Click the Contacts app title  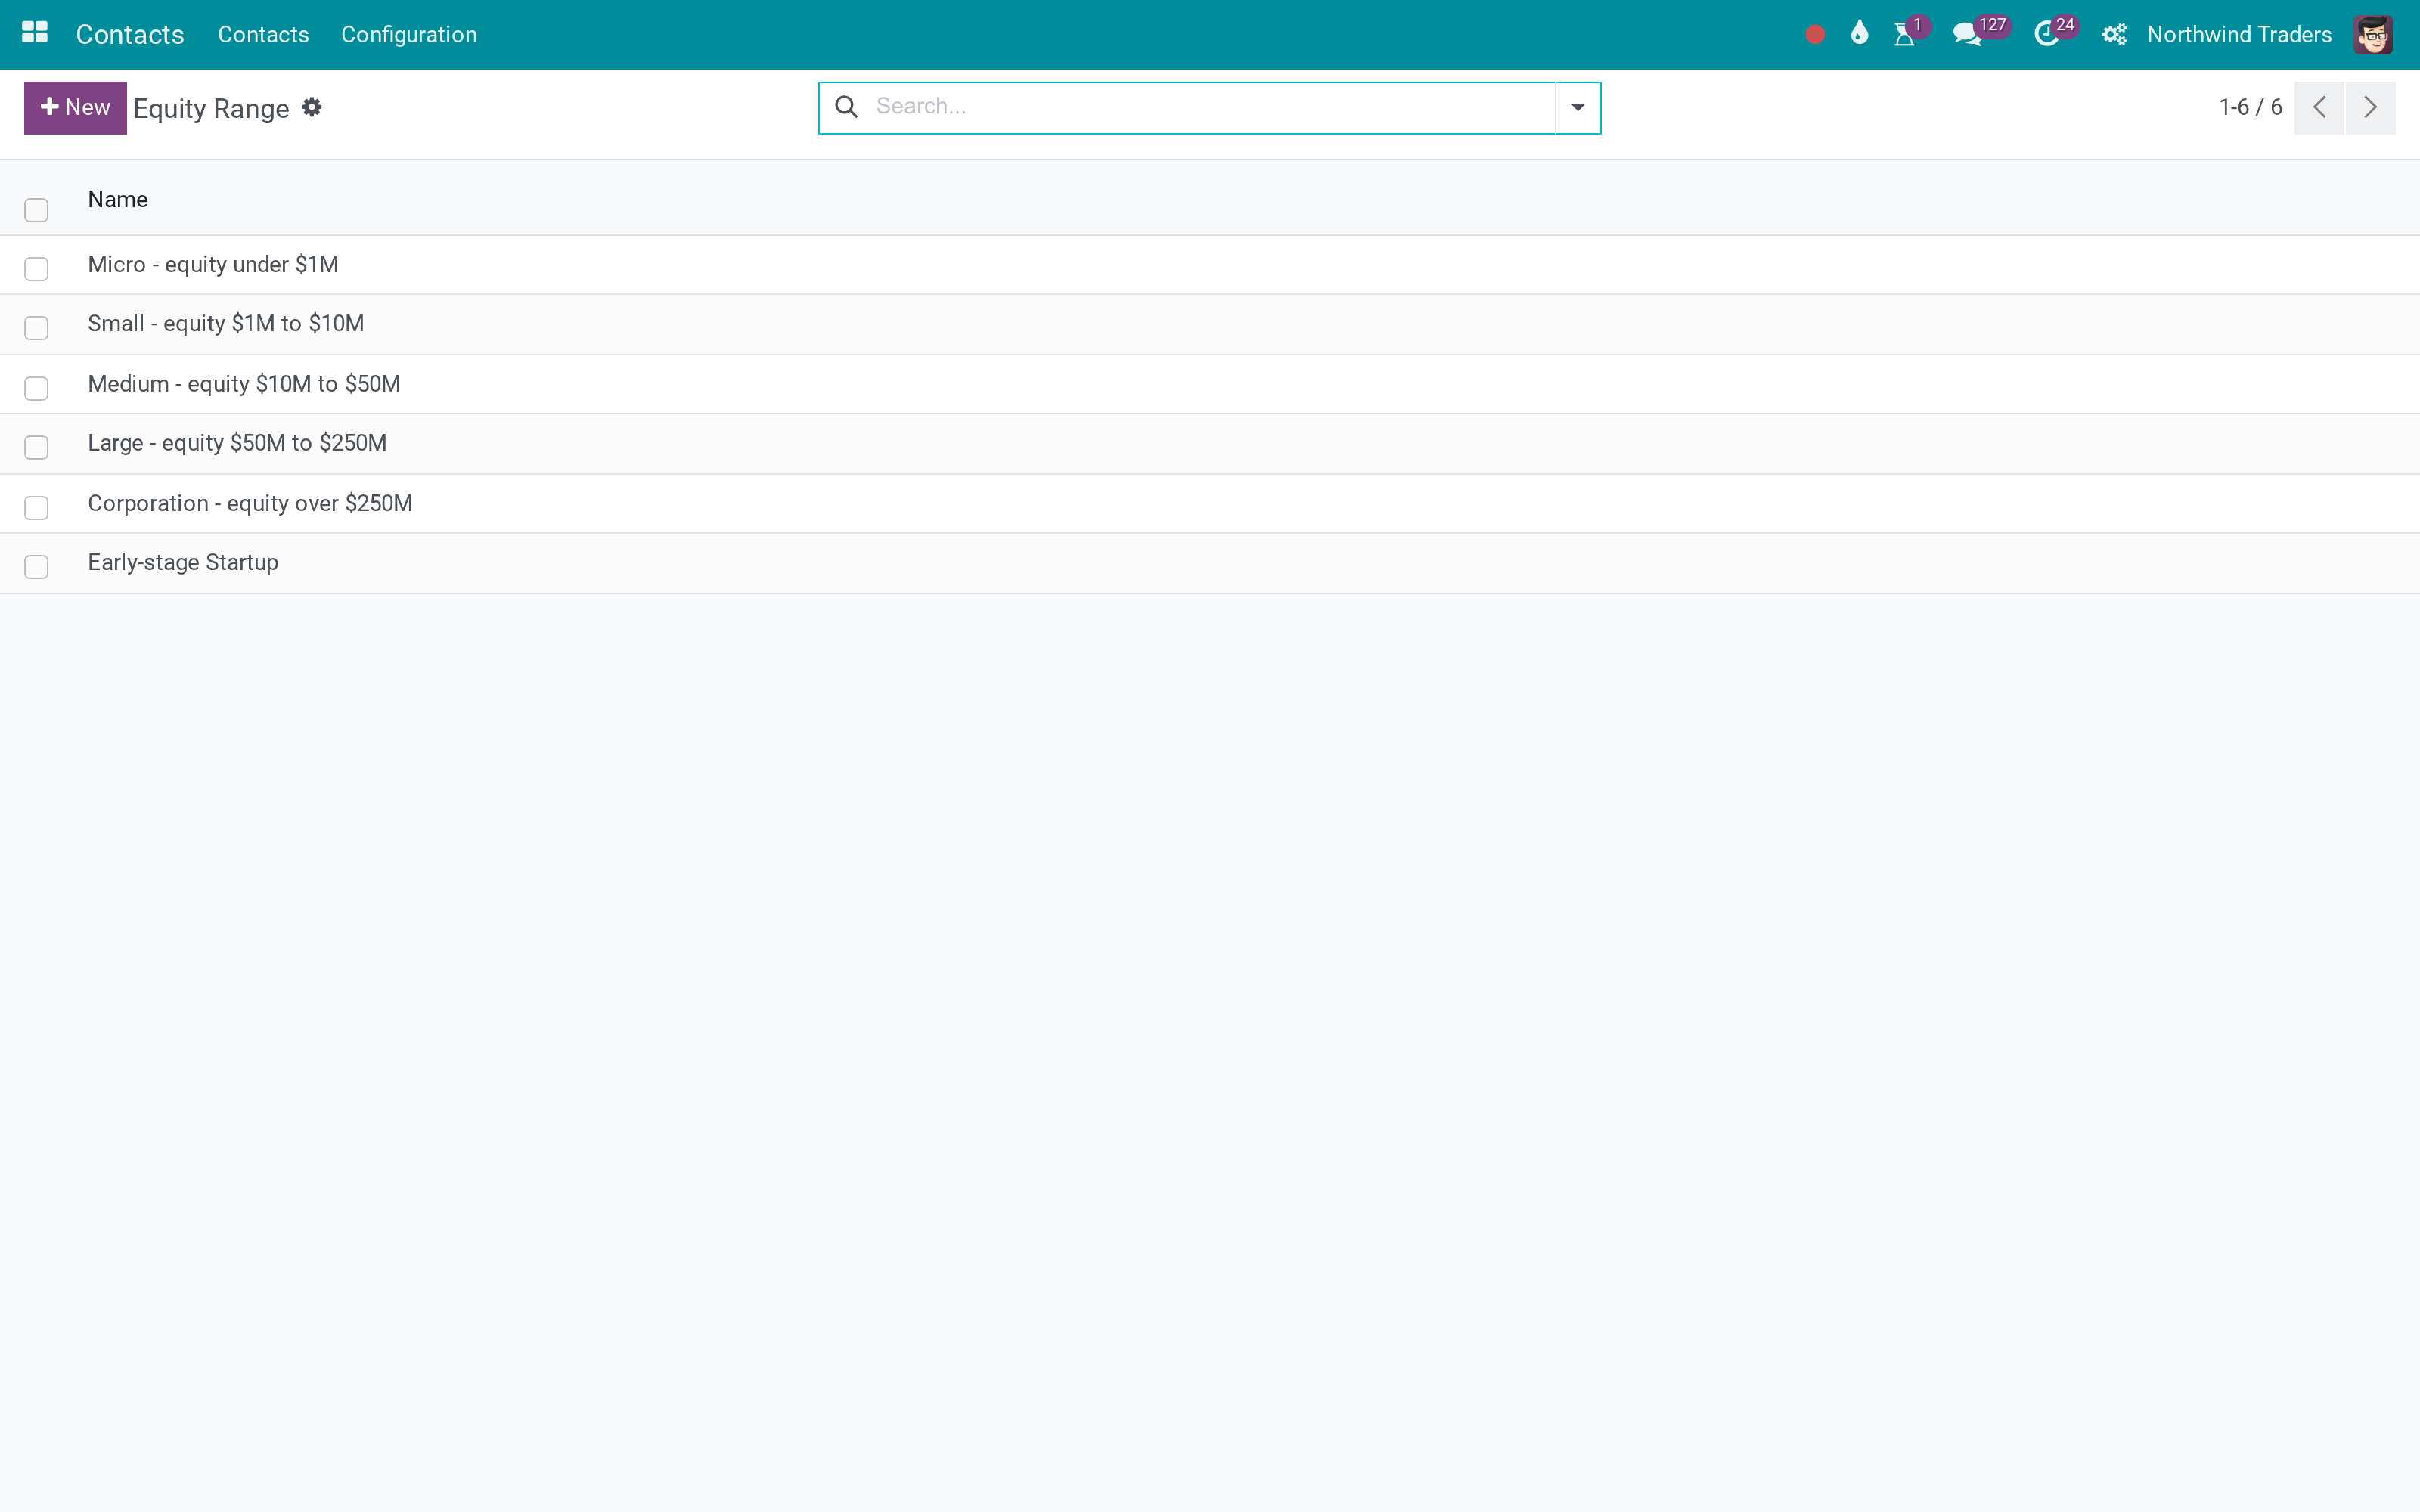click(130, 35)
